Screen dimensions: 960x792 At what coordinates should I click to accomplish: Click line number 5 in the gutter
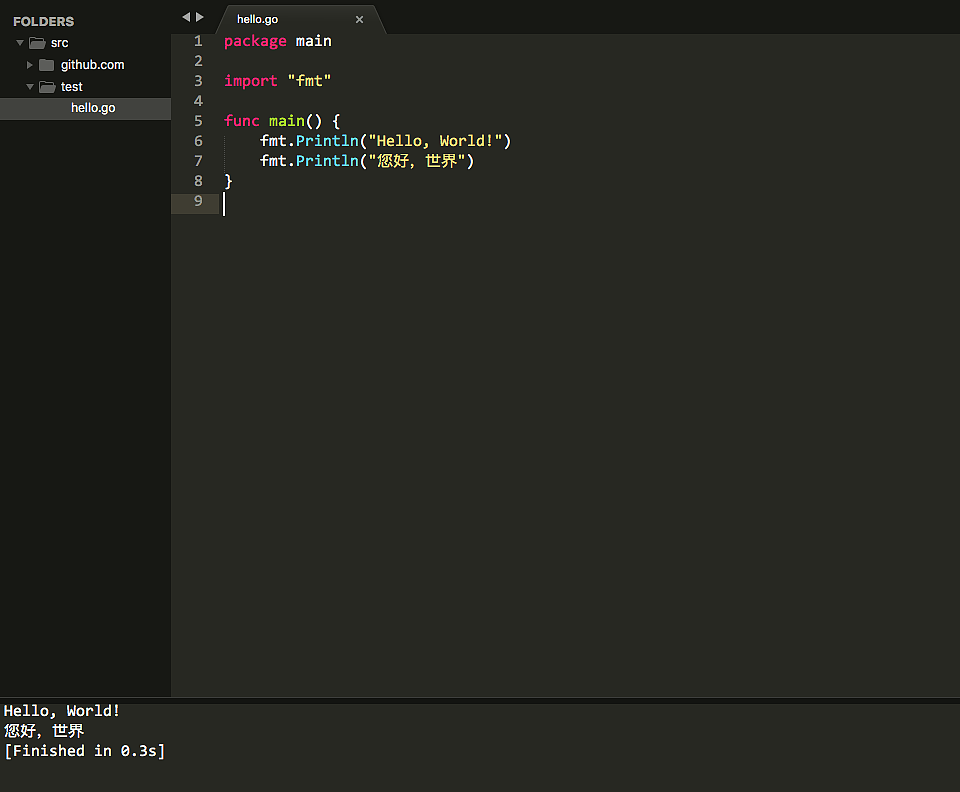tap(198, 121)
